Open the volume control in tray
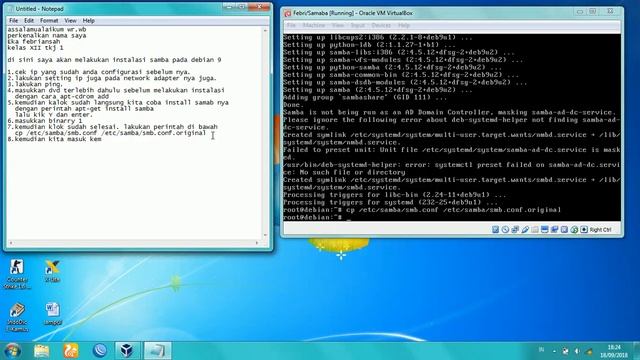640x360 pixels. (577, 351)
